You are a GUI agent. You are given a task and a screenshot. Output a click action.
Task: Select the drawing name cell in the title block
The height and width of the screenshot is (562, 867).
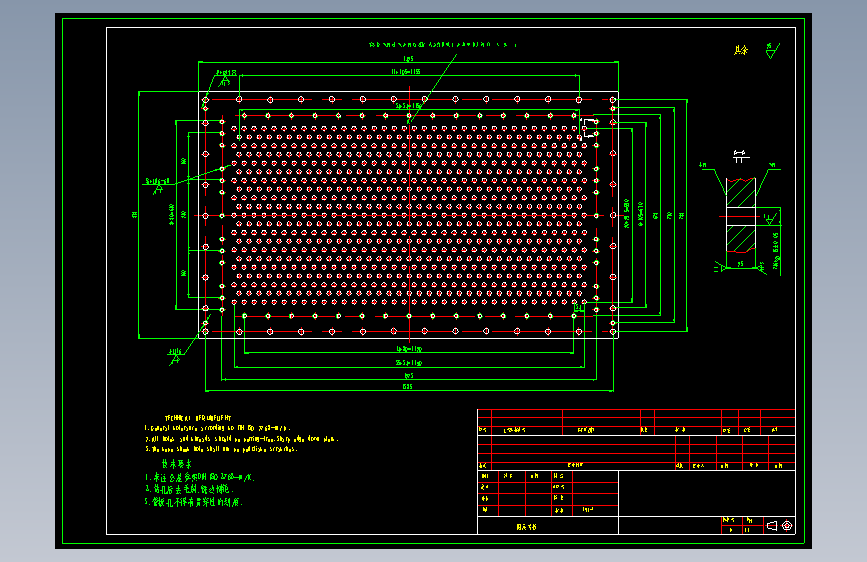point(547,526)
